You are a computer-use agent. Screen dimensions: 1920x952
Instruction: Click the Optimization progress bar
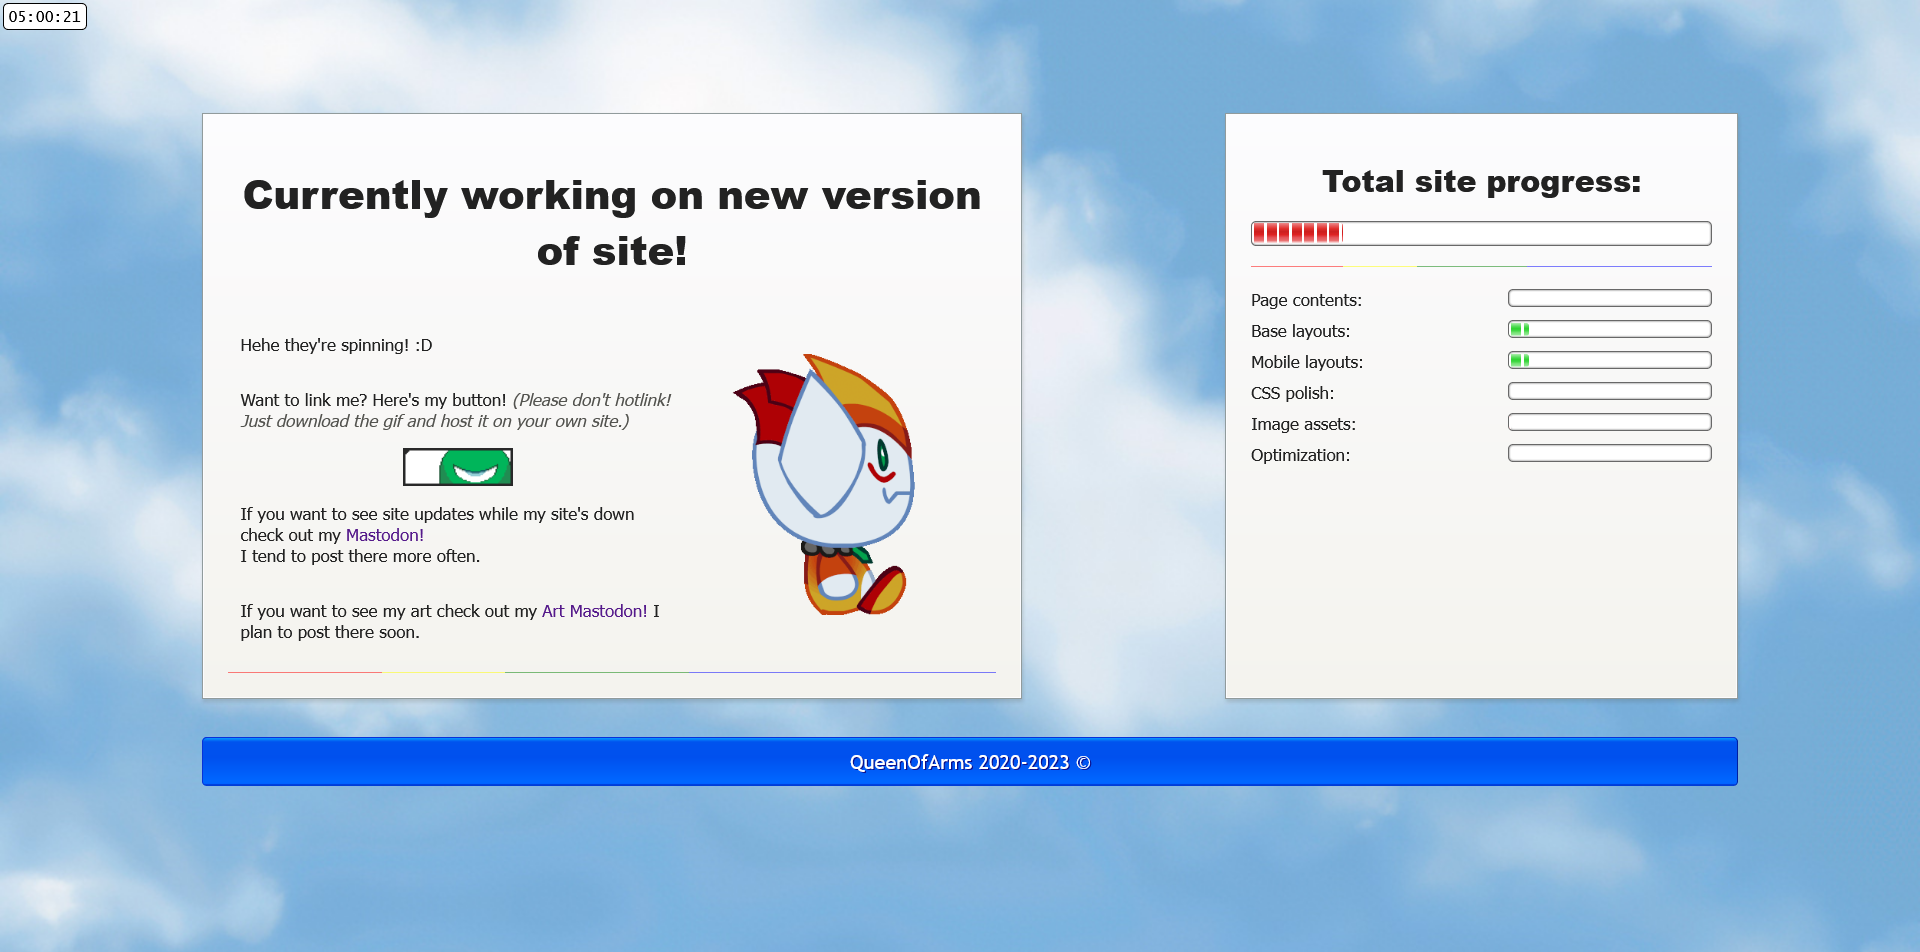(1609, 453)
